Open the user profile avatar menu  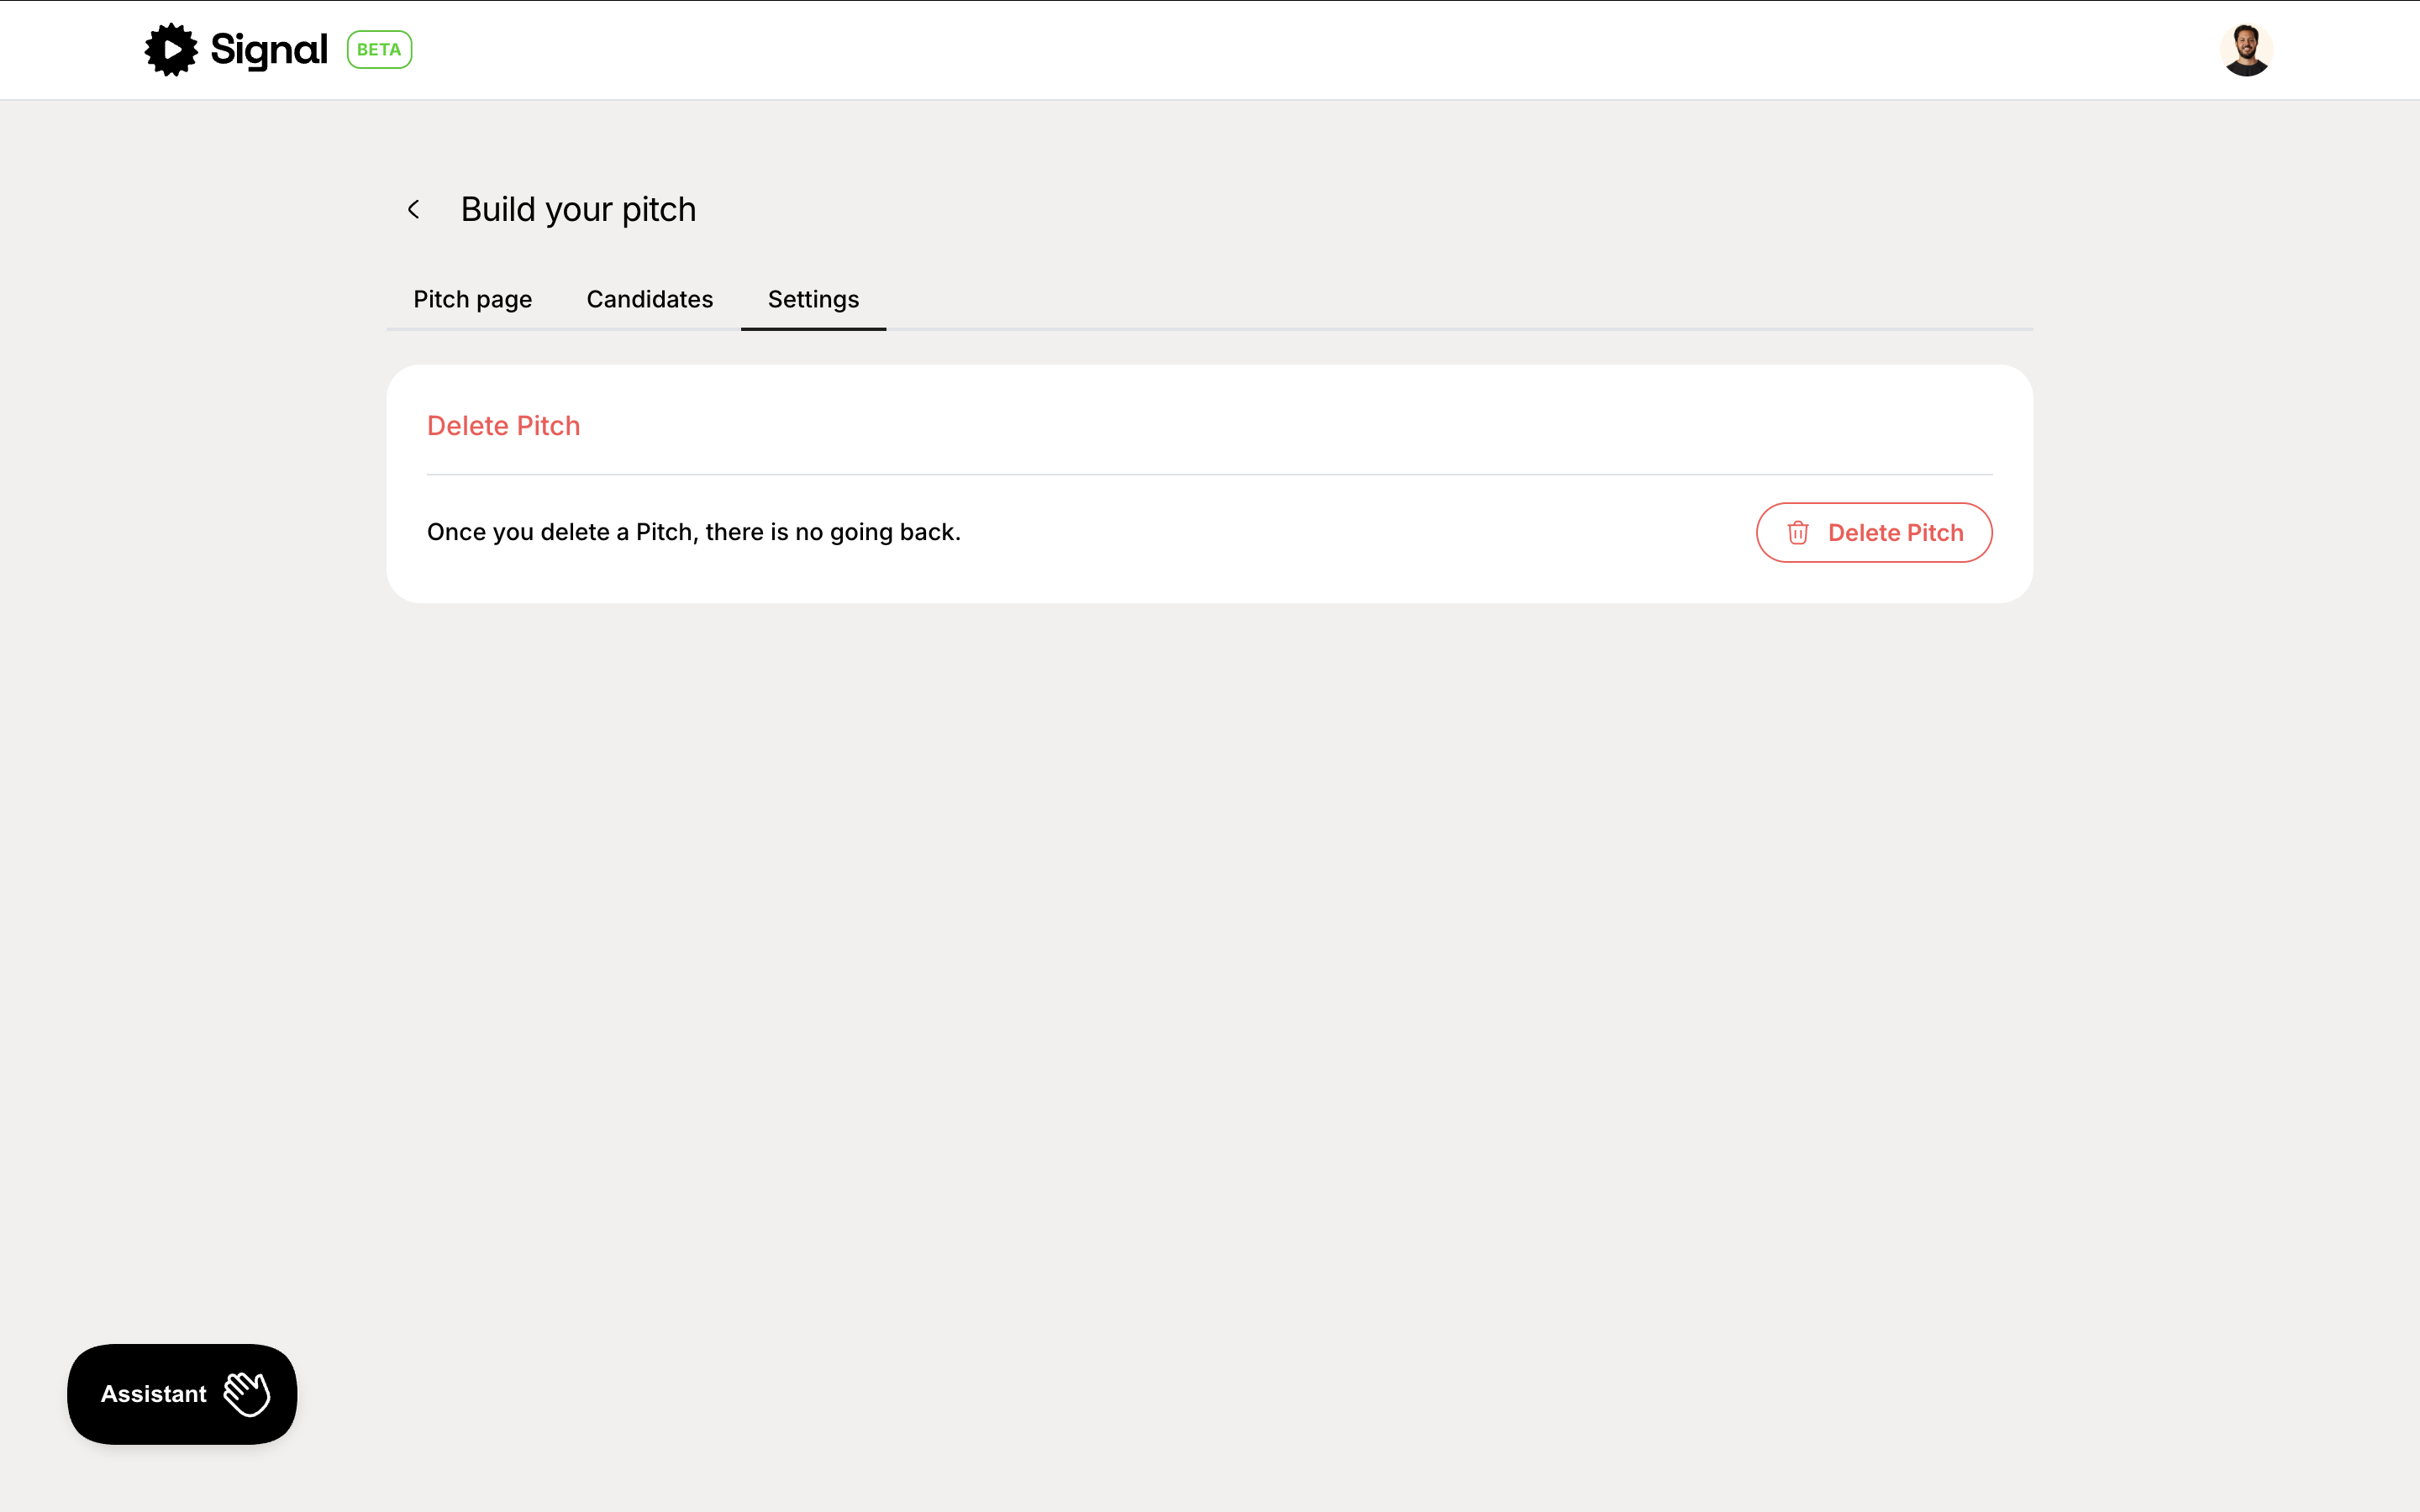2245,50
